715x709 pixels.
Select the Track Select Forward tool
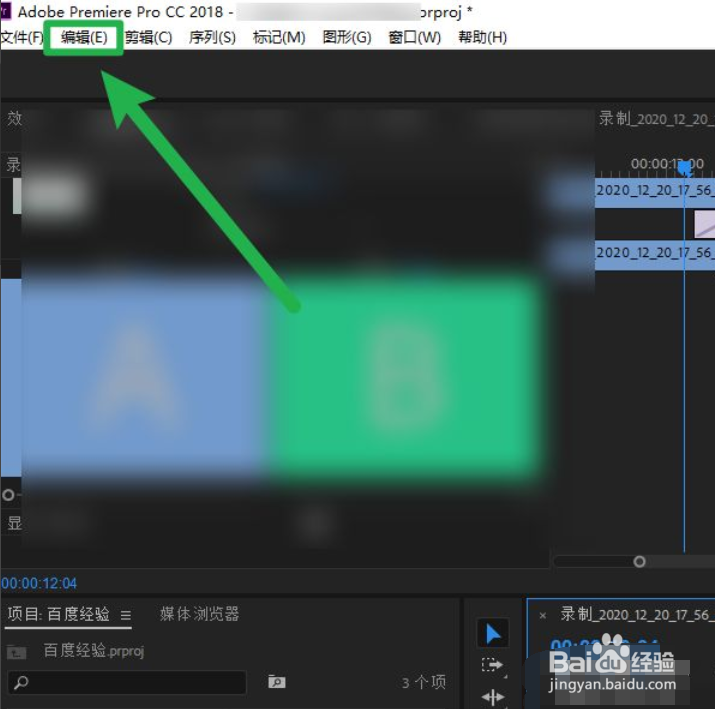click(492, 665)
